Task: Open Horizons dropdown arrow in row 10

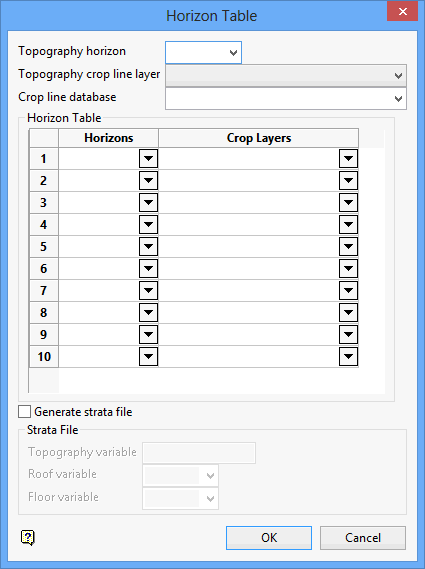Action: coord(148,357)
